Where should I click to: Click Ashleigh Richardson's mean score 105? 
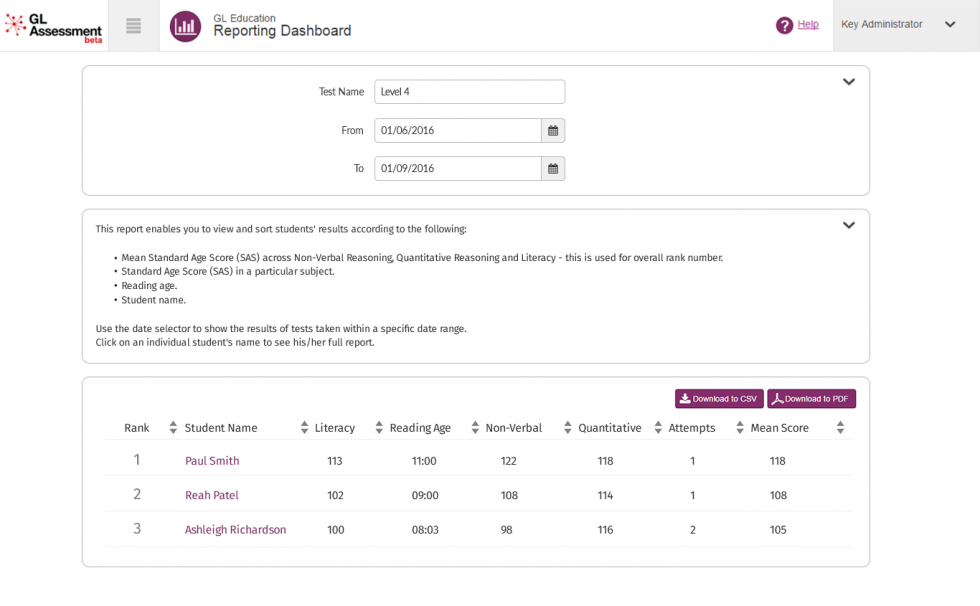(x=778, y=530)
